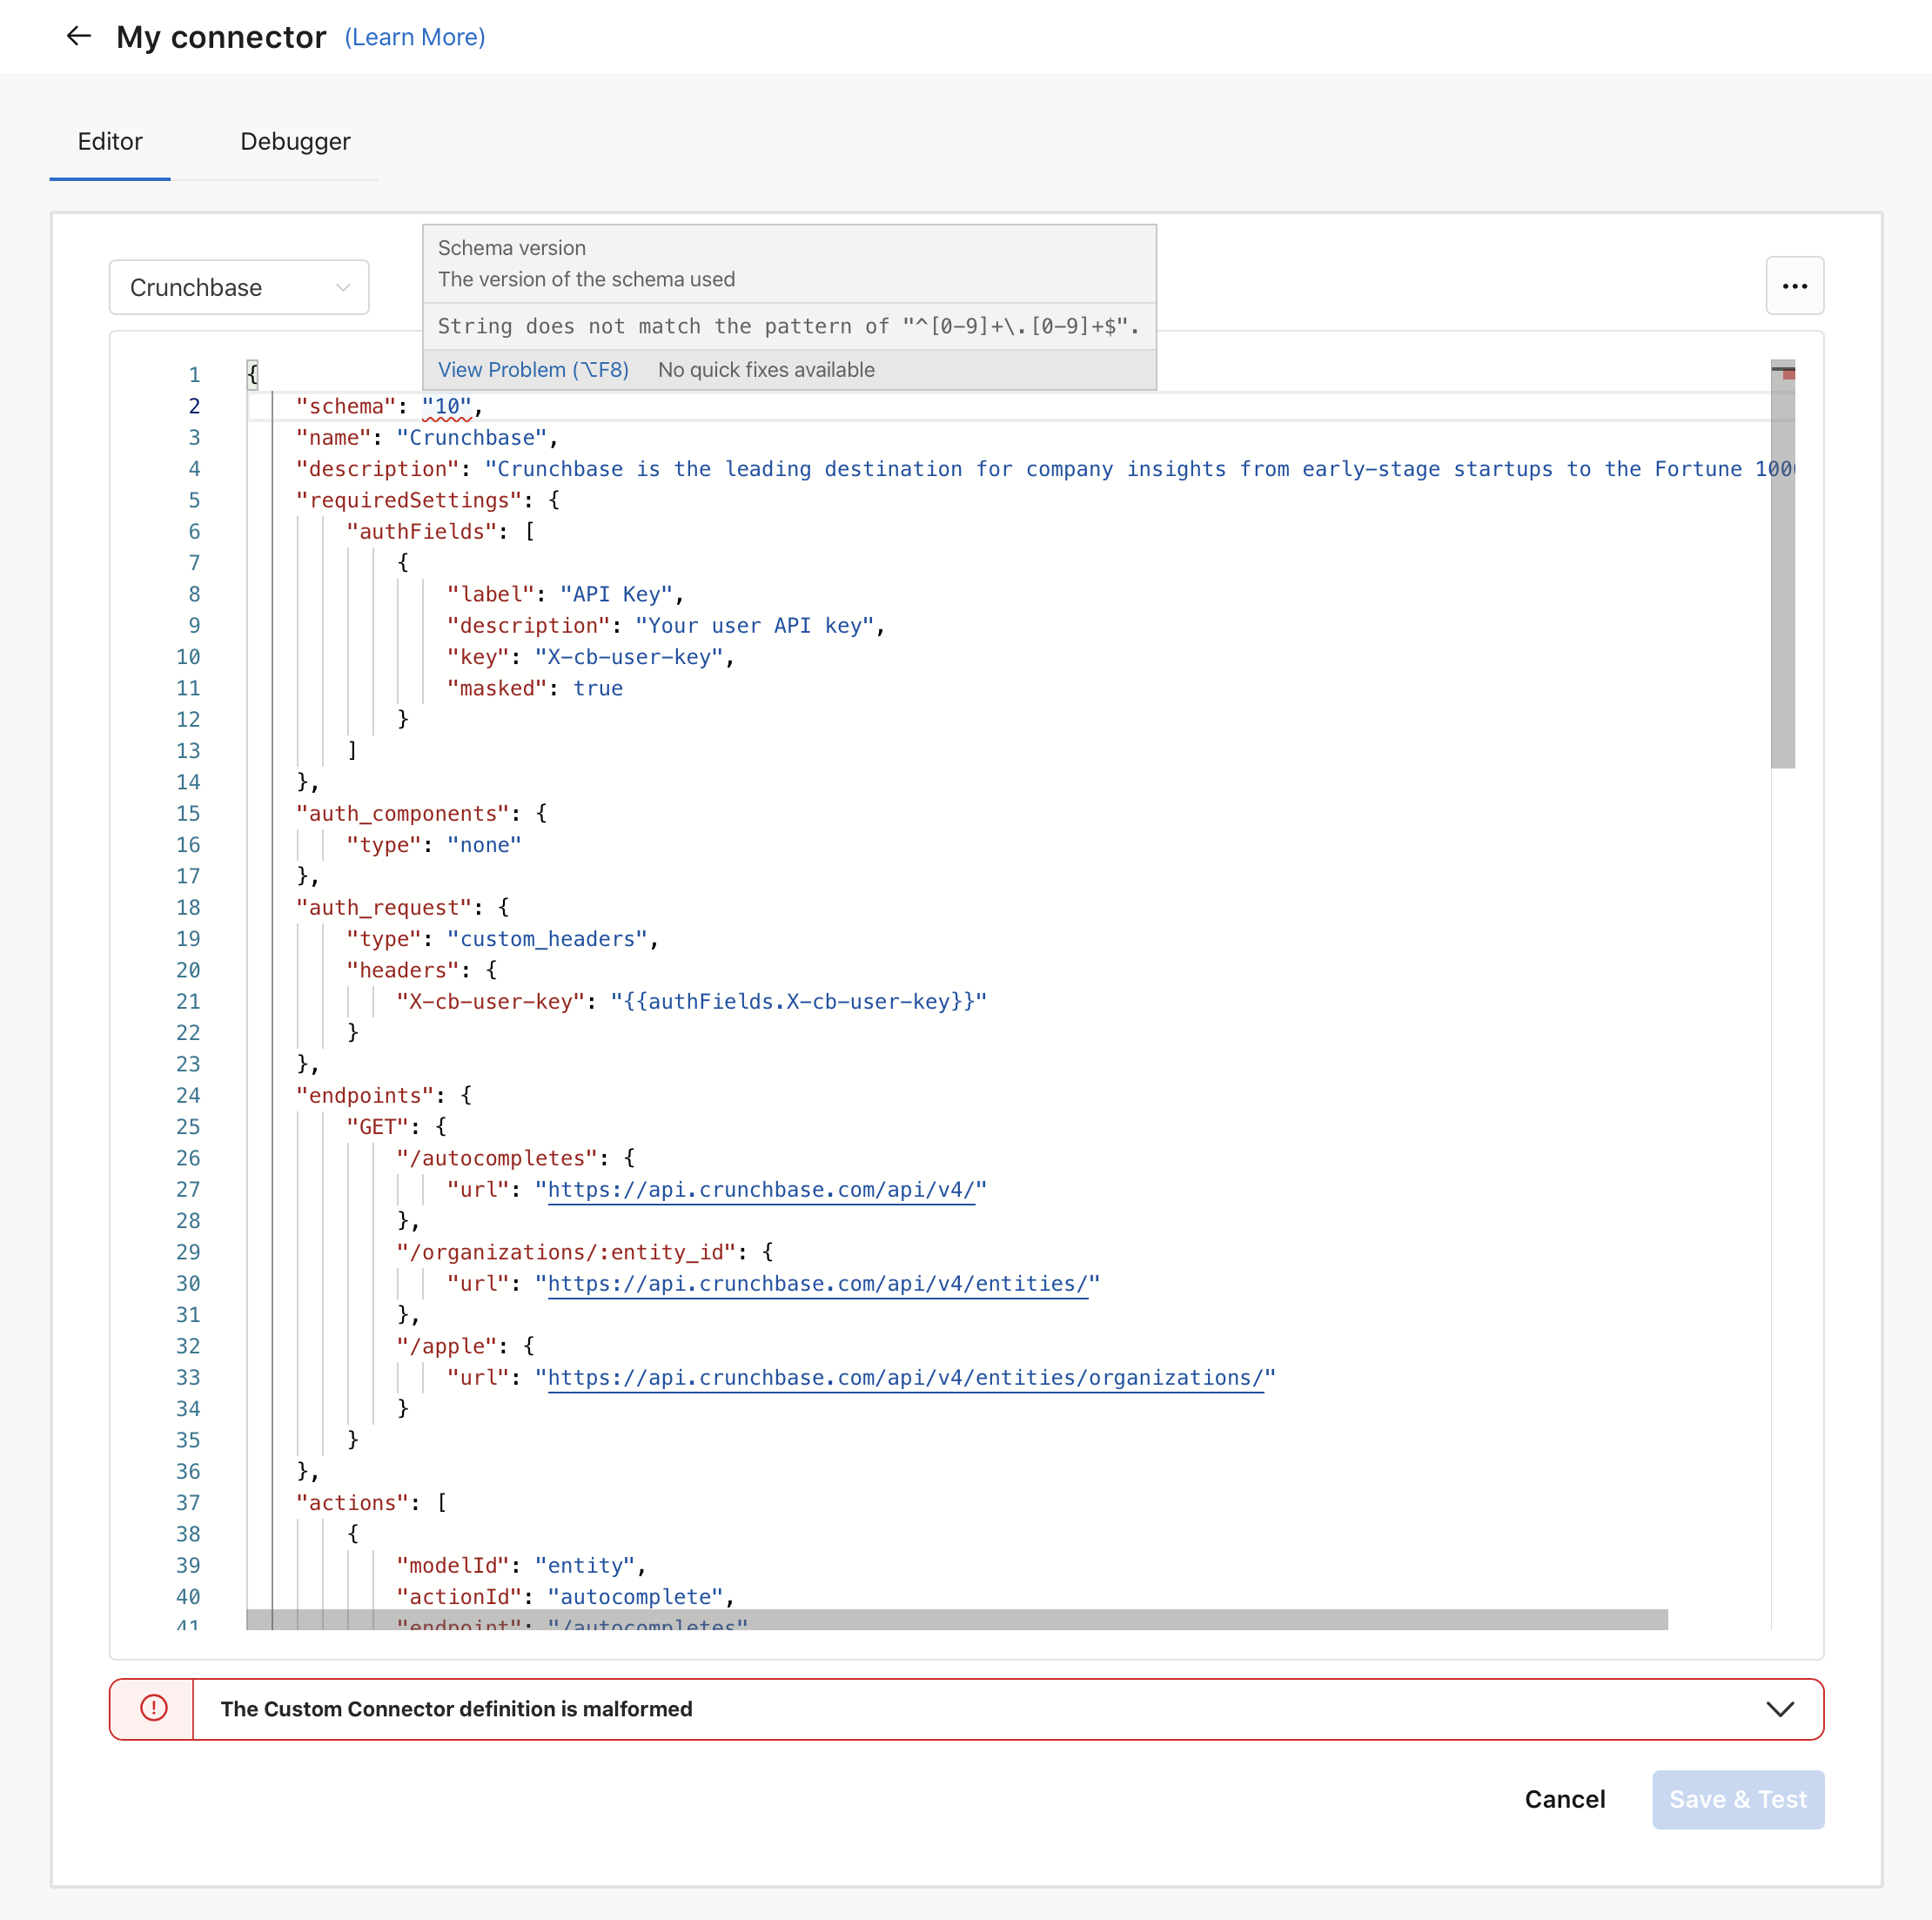Click the "masked": true value
1932x1920 pixels.
pyautogui.click(x=597, y=689)
